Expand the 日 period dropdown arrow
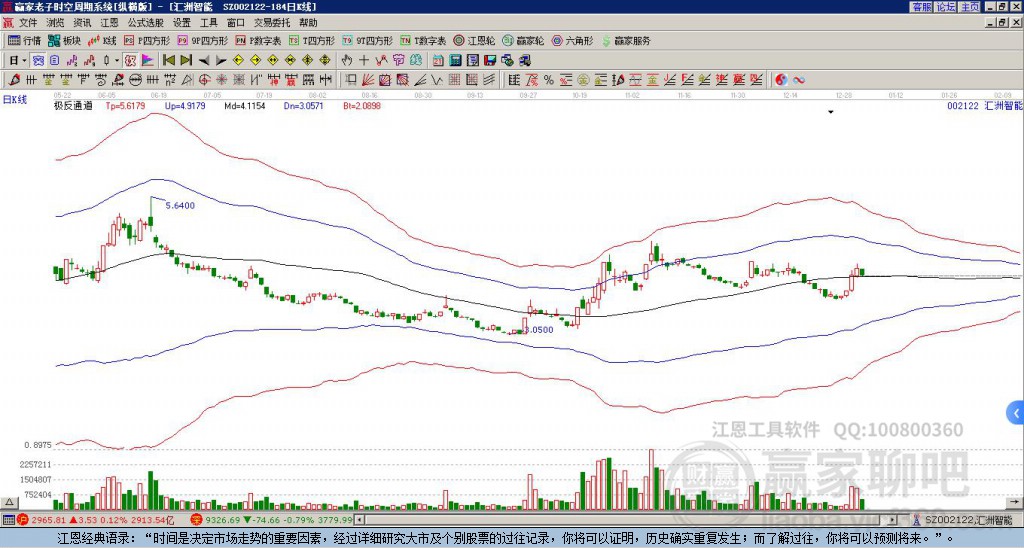This screenshot has height=548, width=1024. [x=25, y=61]
